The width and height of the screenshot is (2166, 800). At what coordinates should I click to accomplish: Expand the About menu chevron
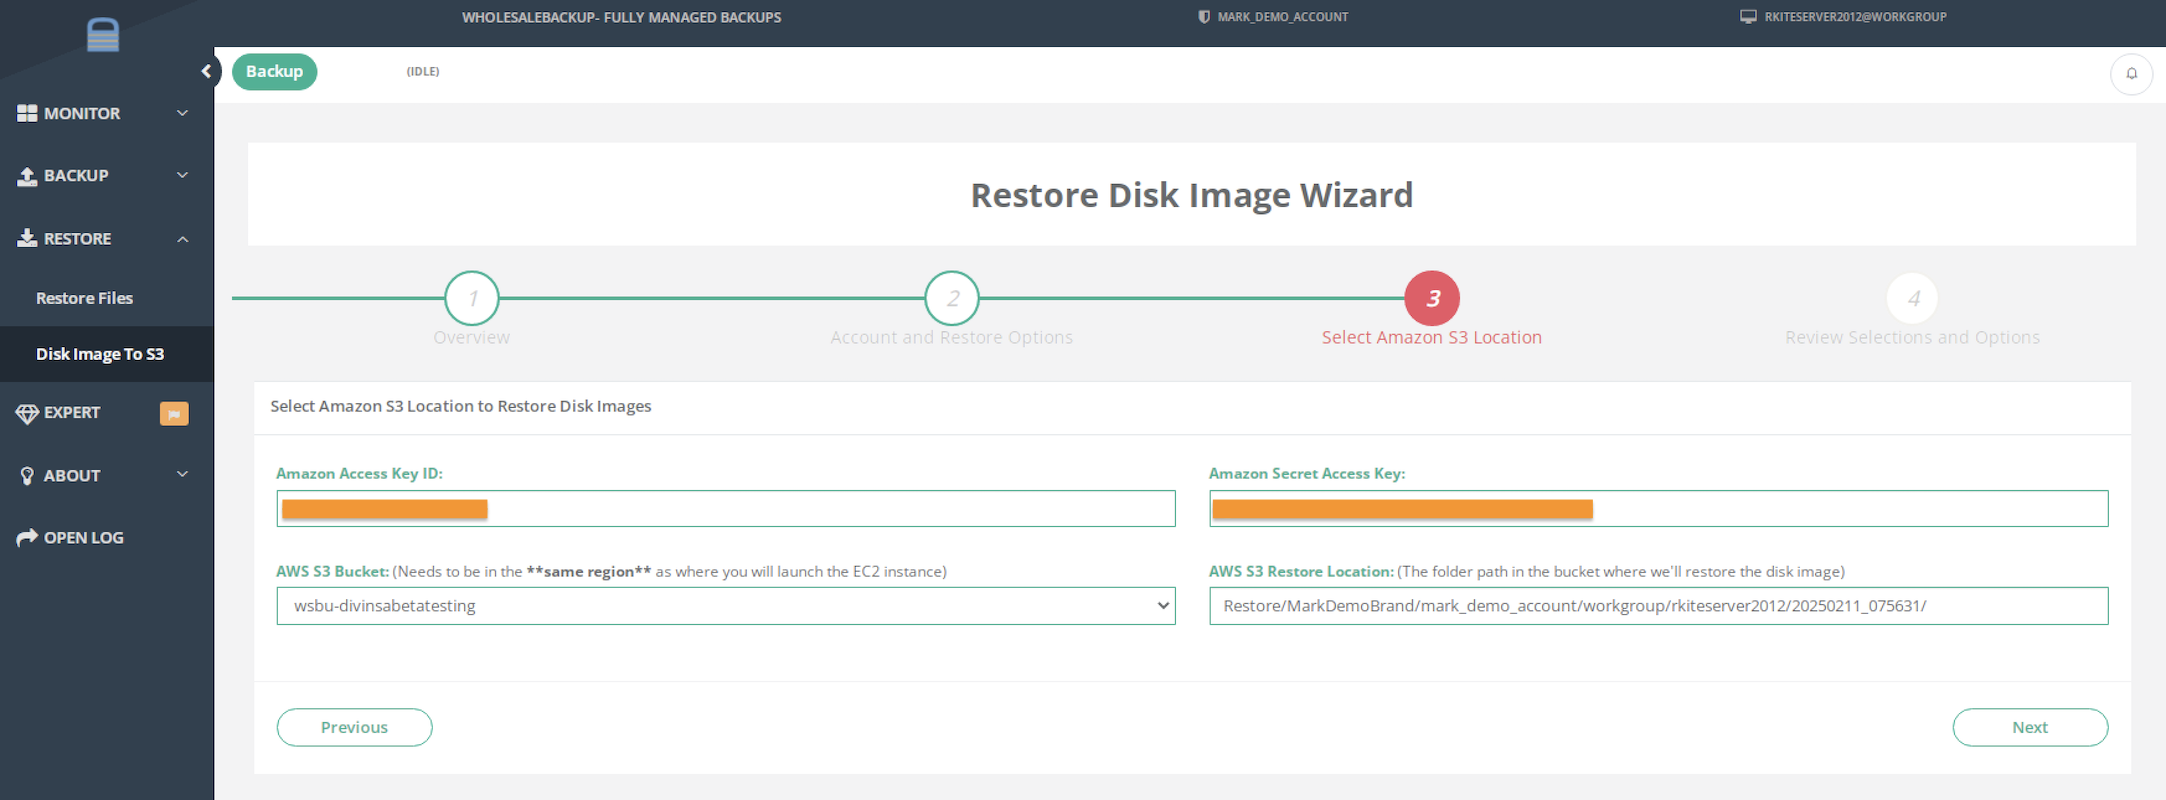[183, 475]
